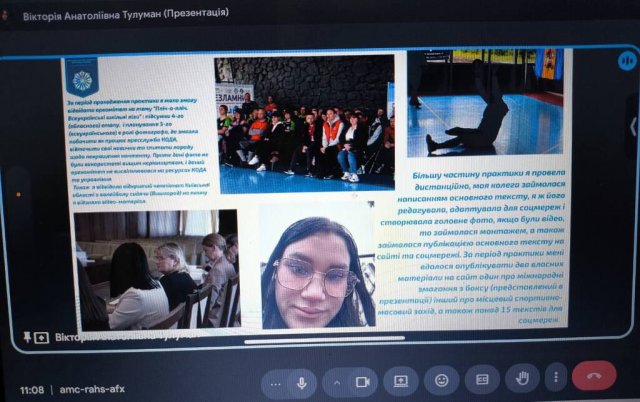
Task: Expand camera video settings chevron
Action: click(x=336, y=381)
